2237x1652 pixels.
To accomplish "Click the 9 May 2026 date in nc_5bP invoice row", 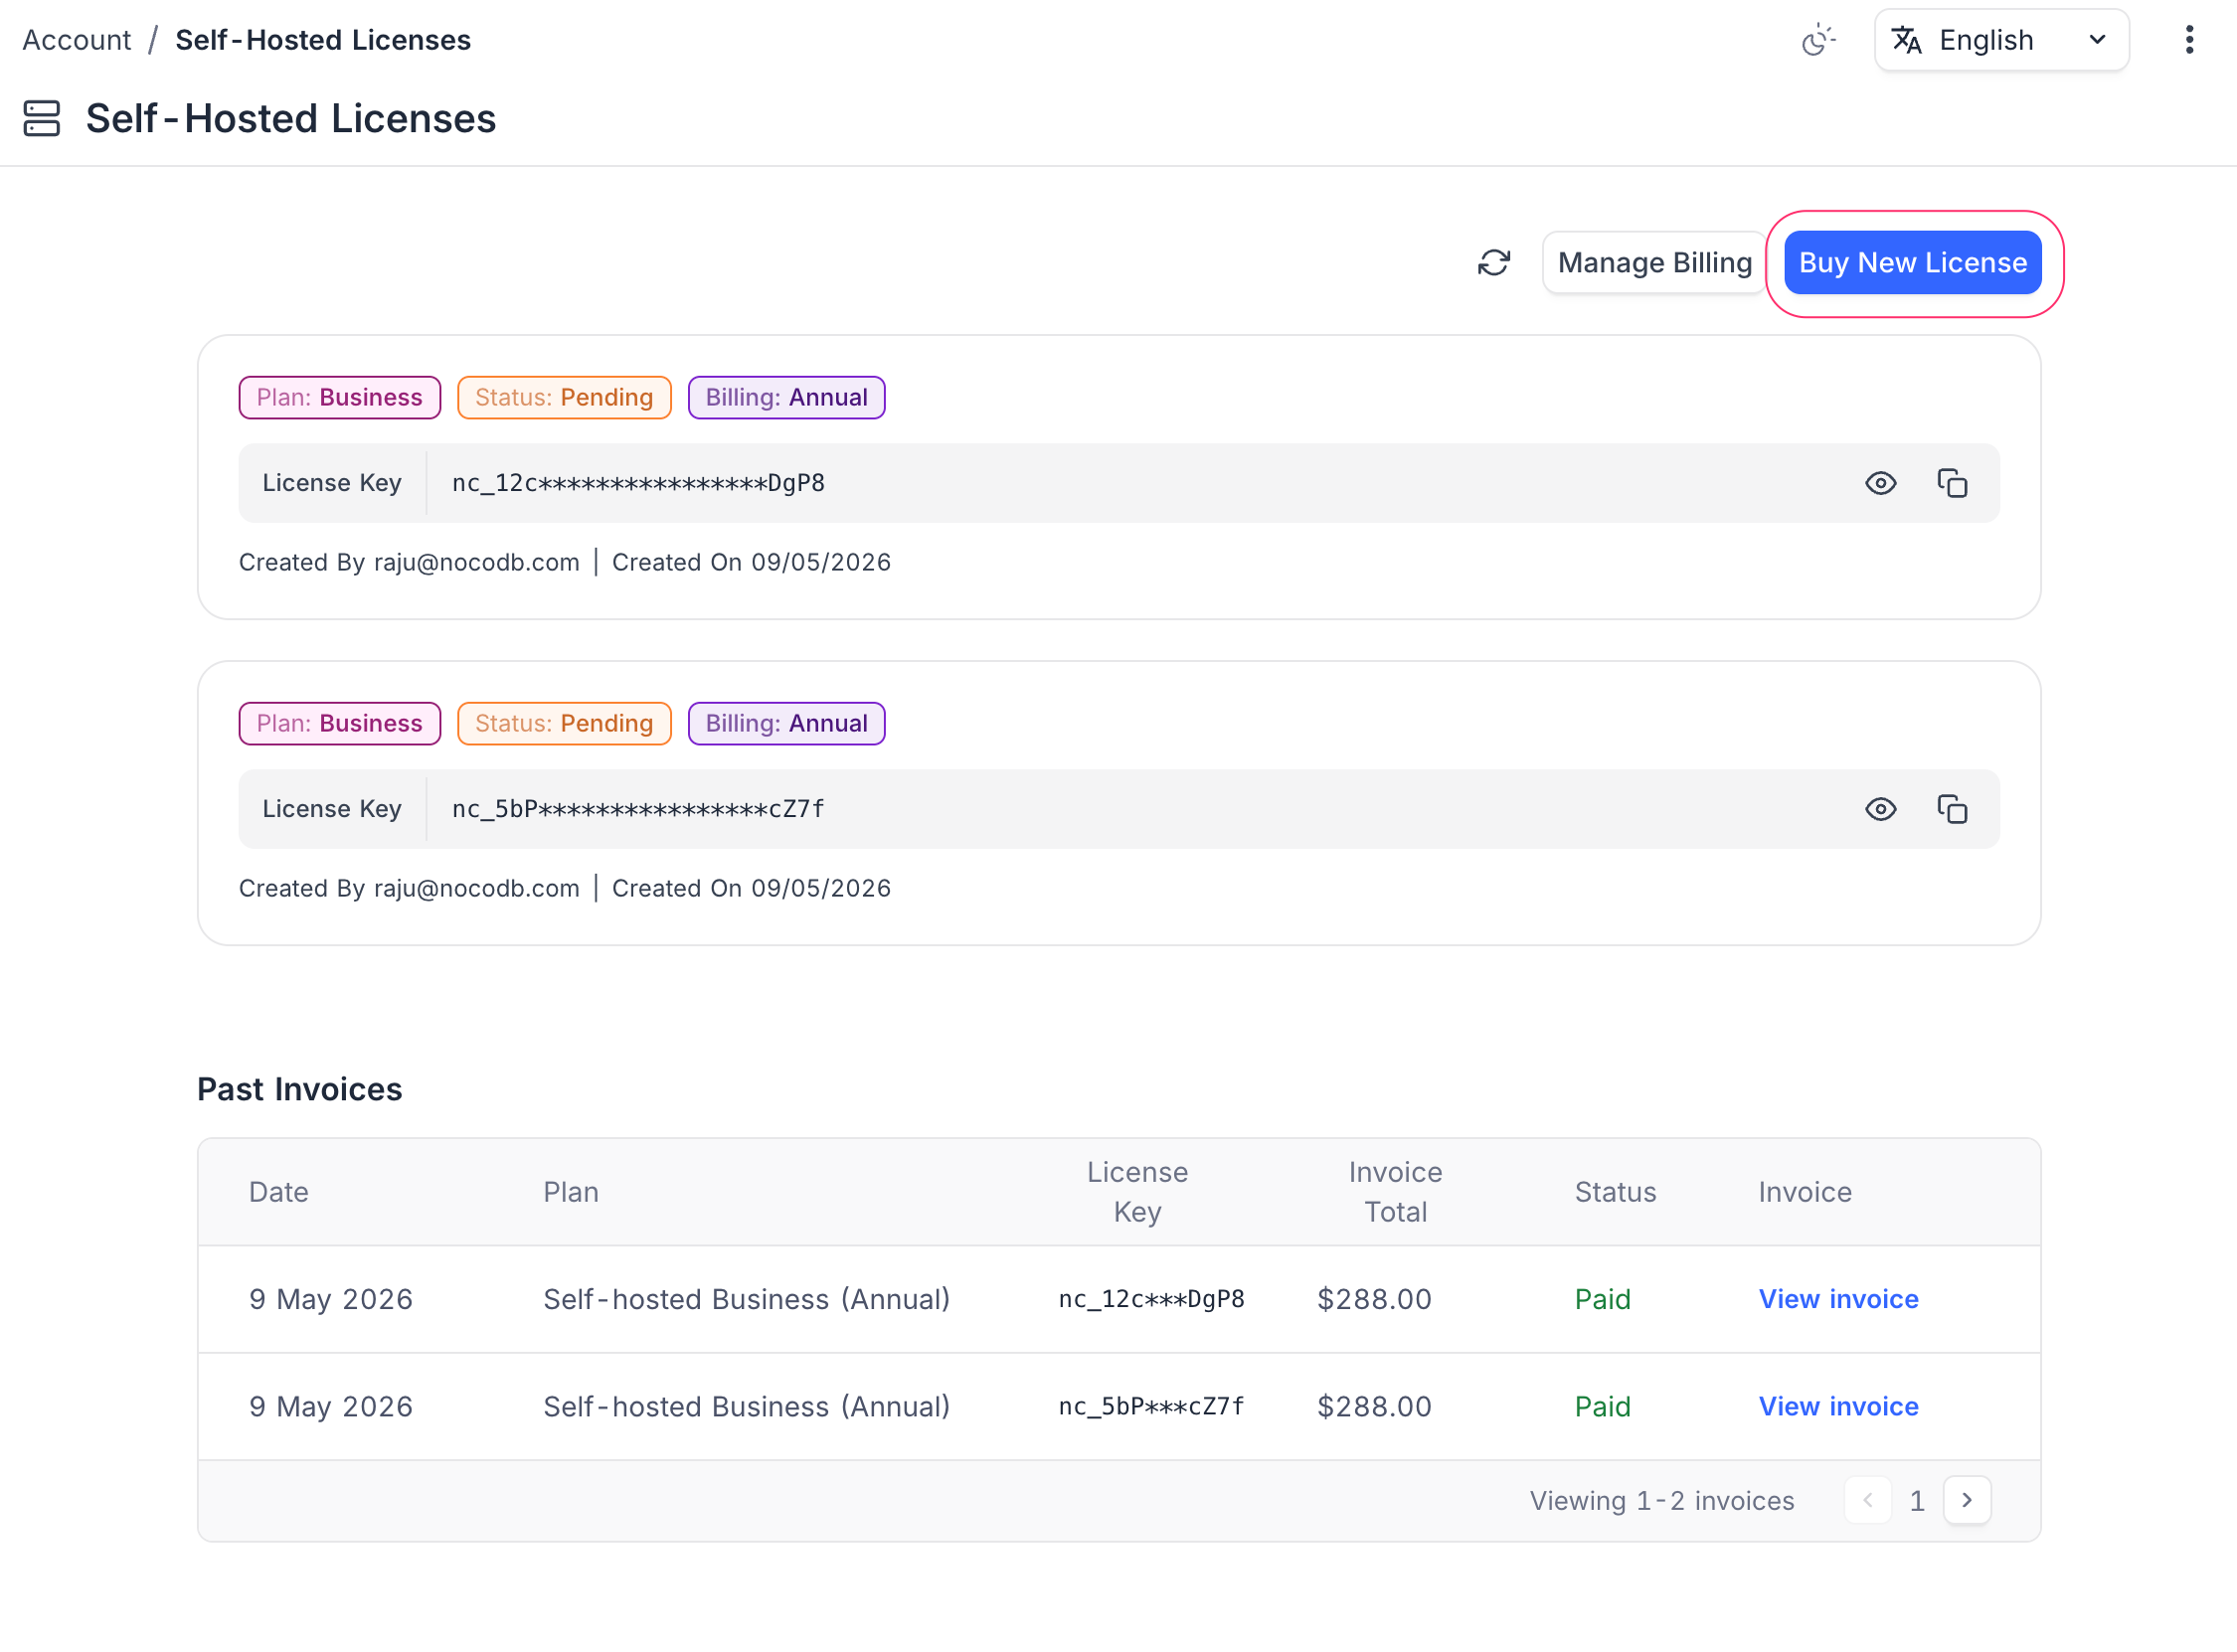I will [331, 1406].
